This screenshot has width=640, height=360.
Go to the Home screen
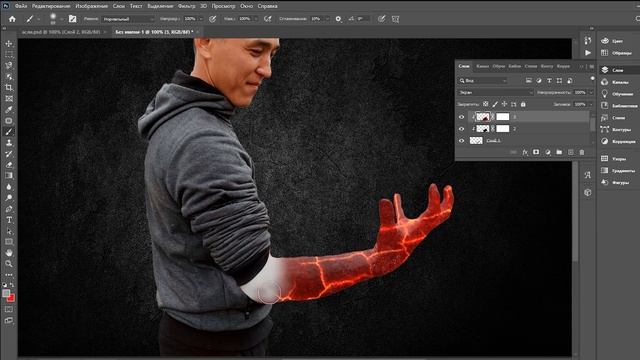[12, 19]
